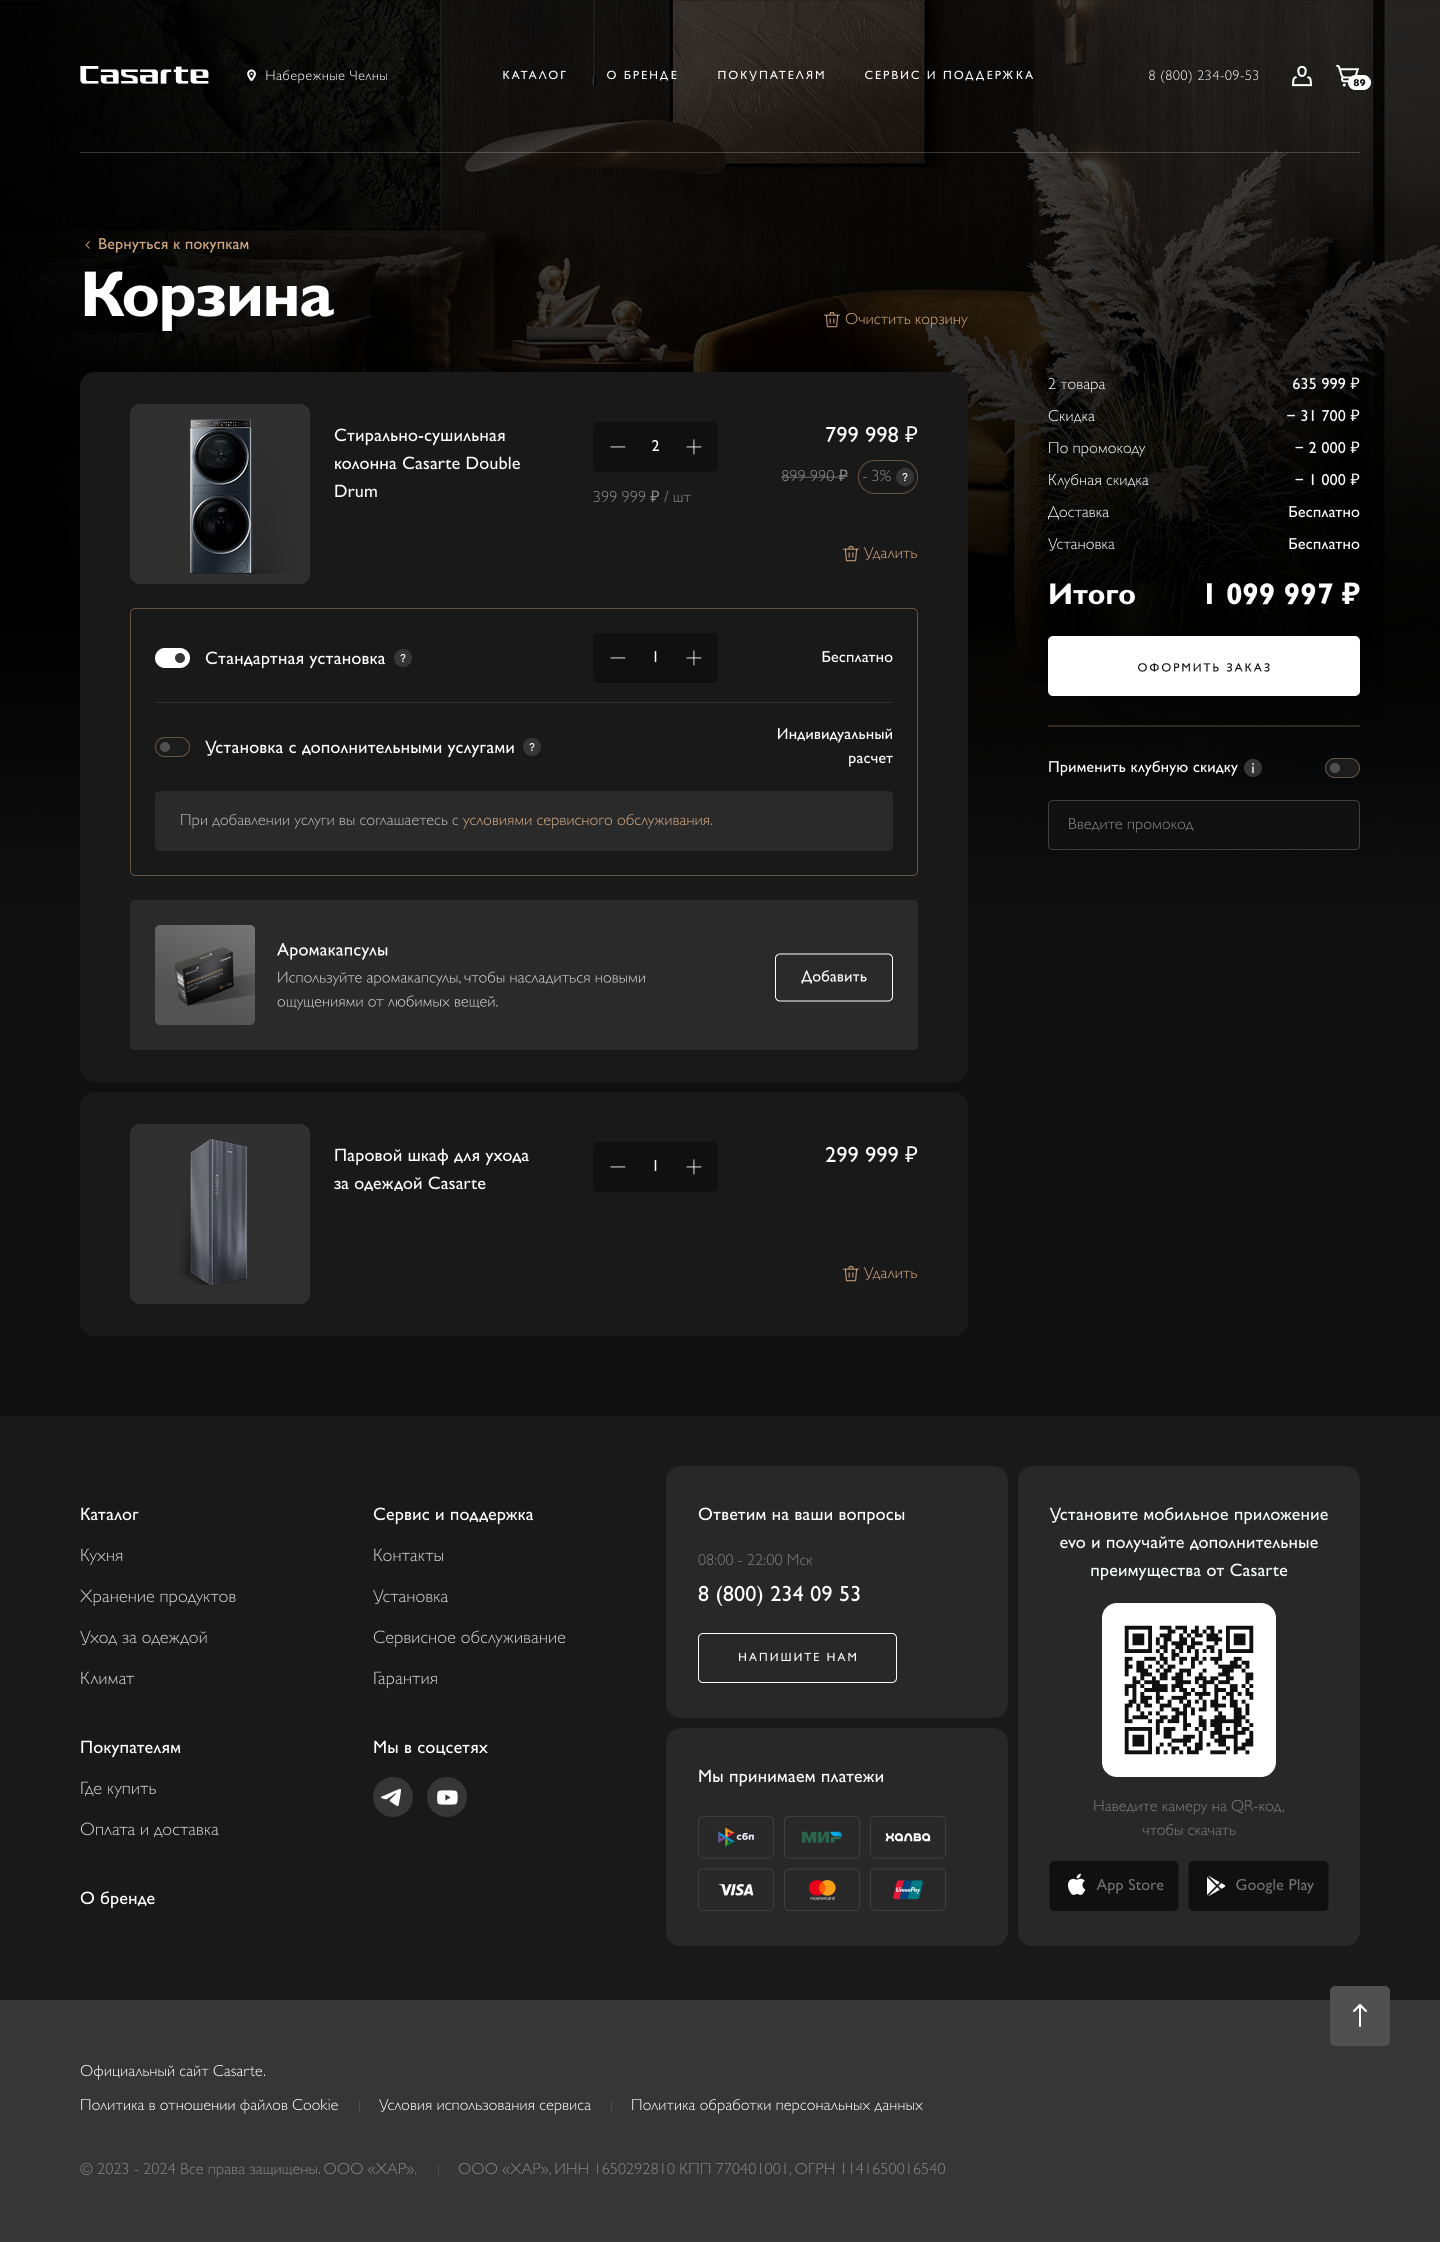Open footer link Климат

[x=107, y=1679]
